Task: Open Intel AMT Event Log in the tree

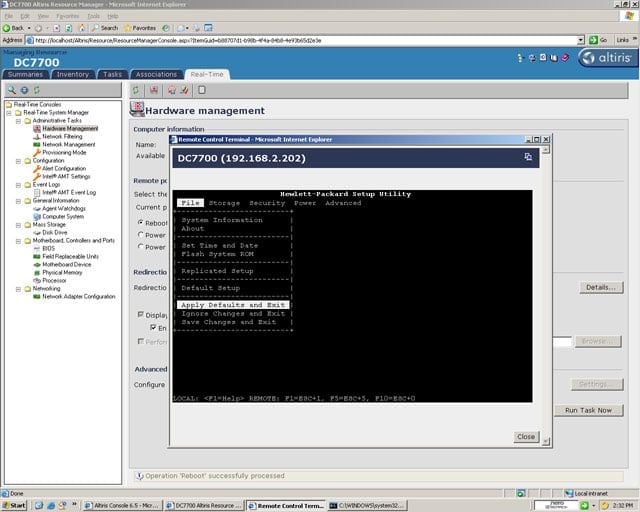Action: coord(69,192)
